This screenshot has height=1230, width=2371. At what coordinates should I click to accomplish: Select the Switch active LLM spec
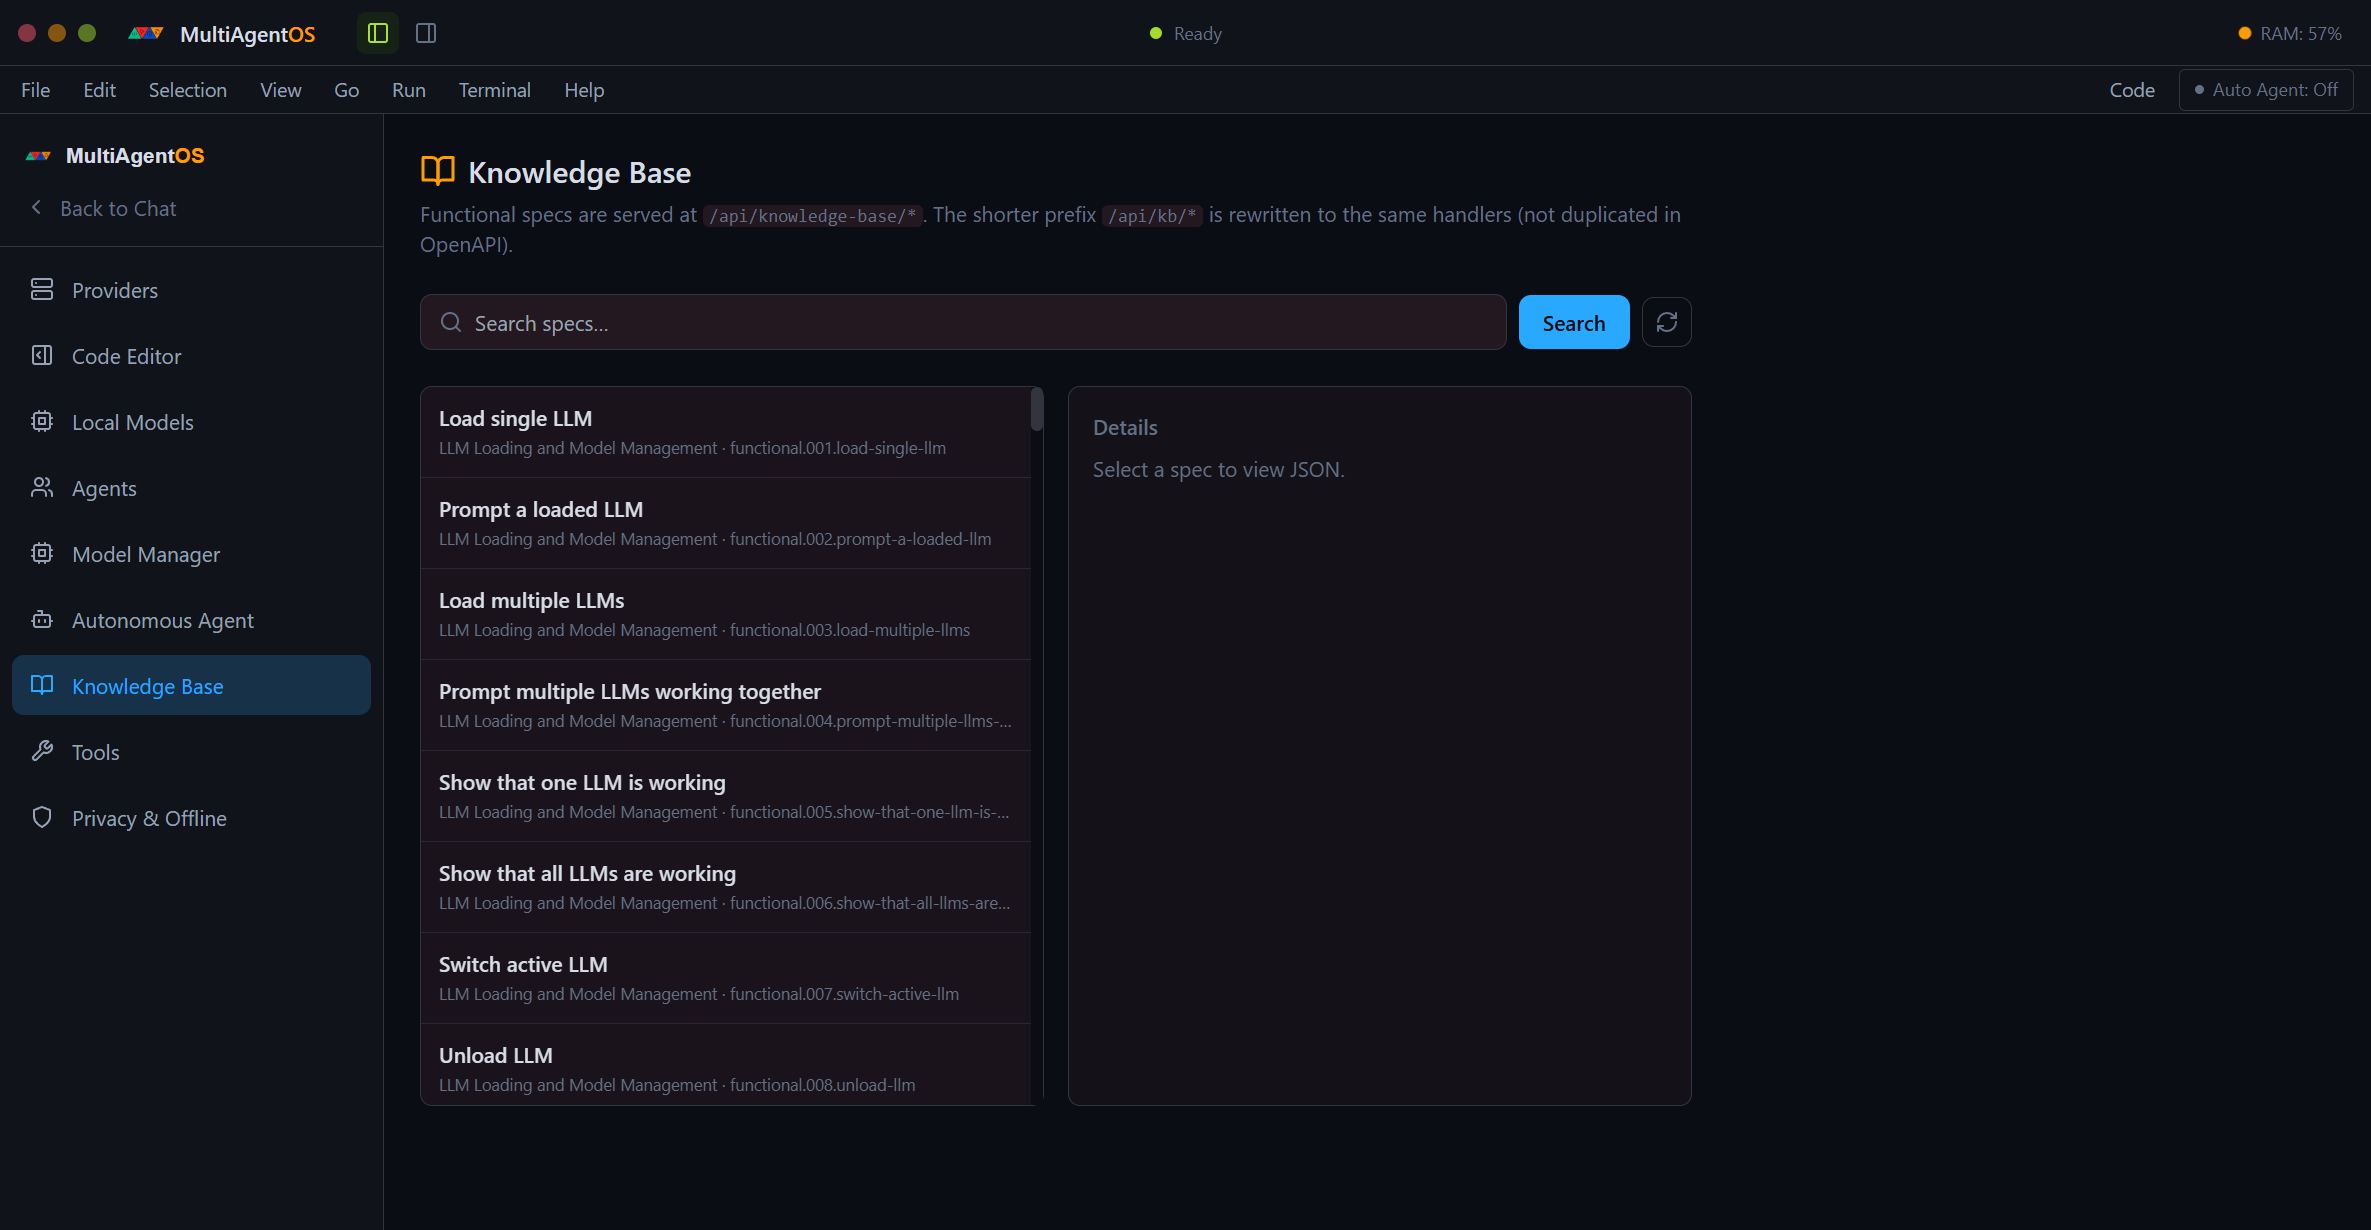click(726, 978)
